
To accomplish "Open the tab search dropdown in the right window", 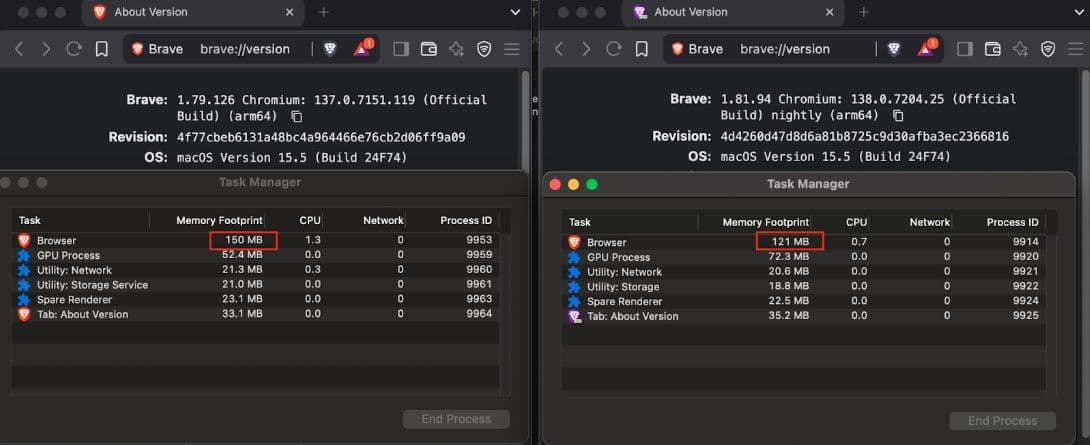I will pyautogui.click(x=1079, y=12).
